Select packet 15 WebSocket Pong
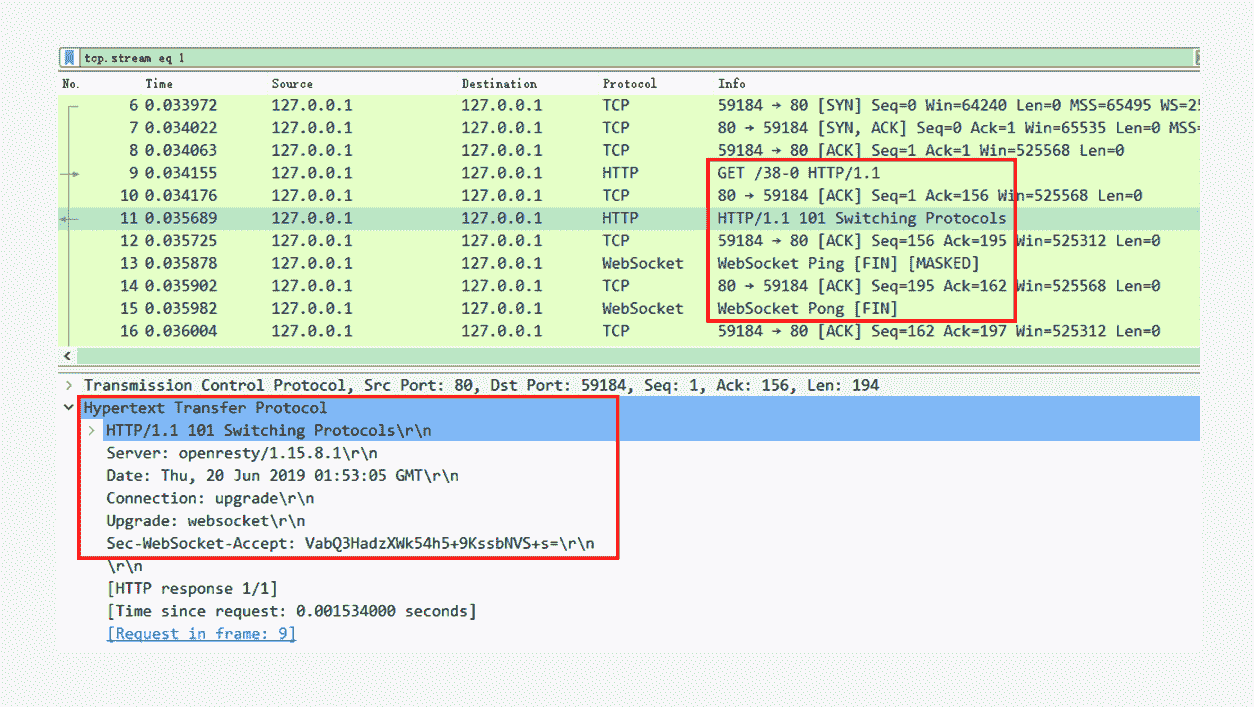The width and height of the screenshot is (1254, 707). pyautogui.click(x=629, y=308)
